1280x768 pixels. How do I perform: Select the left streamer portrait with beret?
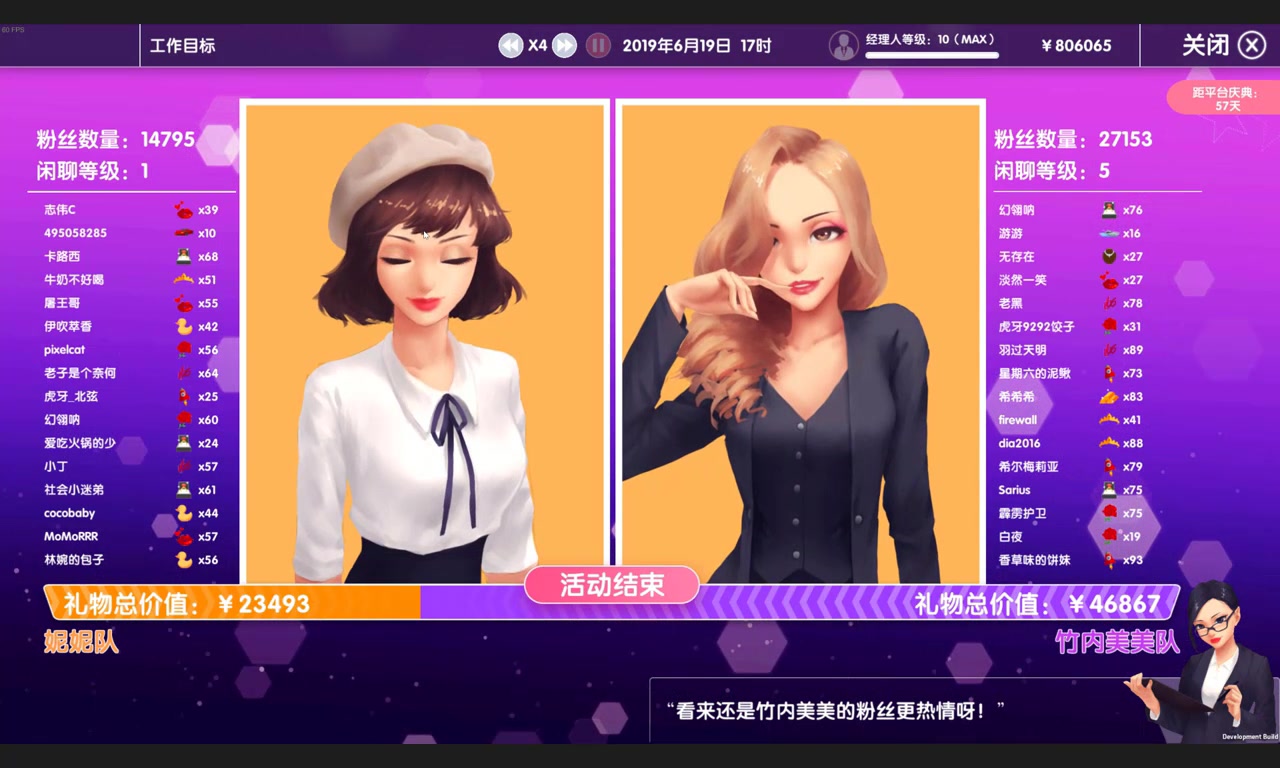(x=425, y=342)
